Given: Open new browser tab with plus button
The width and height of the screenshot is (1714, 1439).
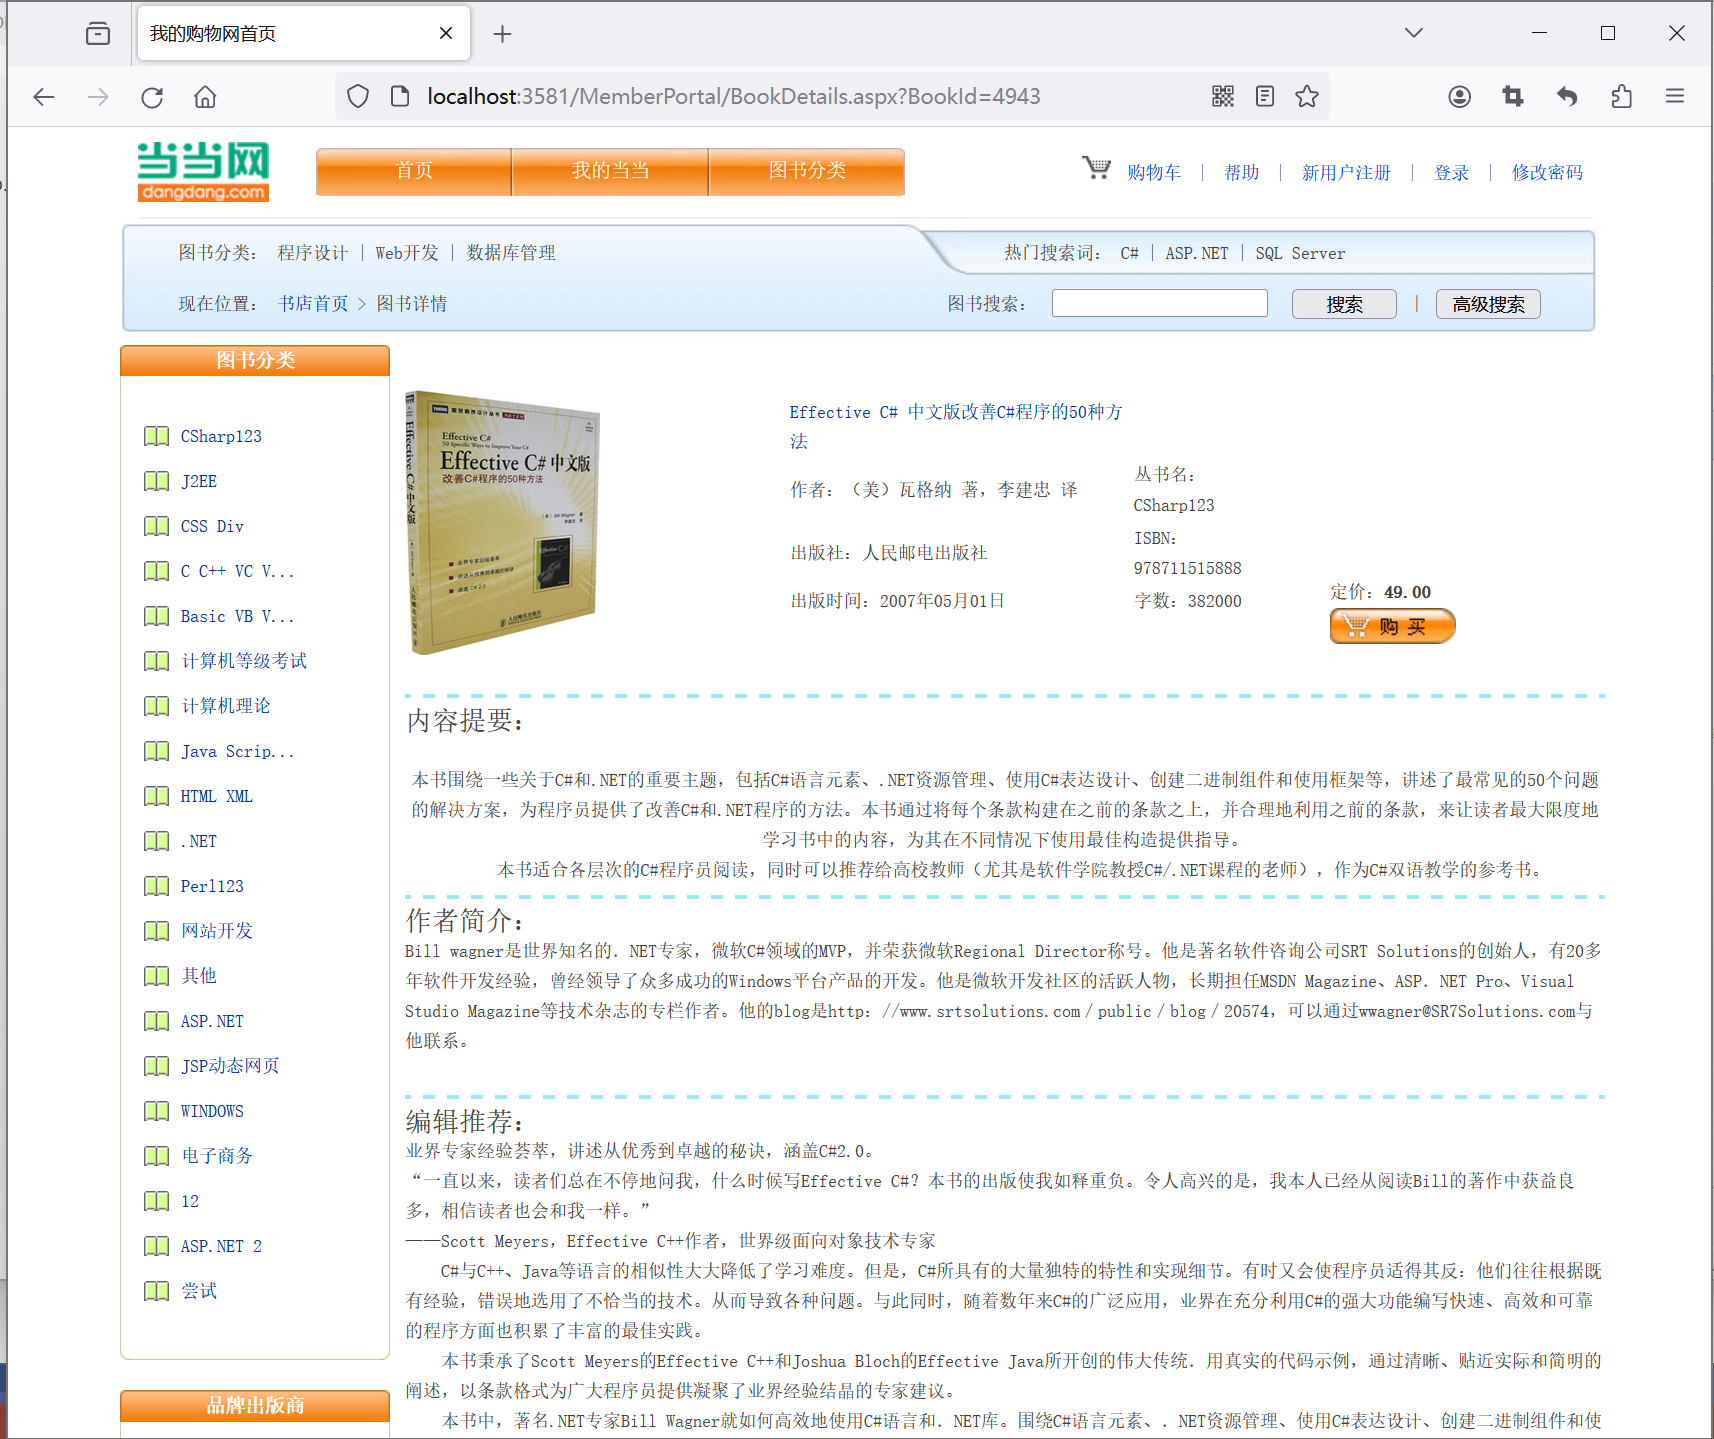Looking at the screenshot, I should coord(502,34).
